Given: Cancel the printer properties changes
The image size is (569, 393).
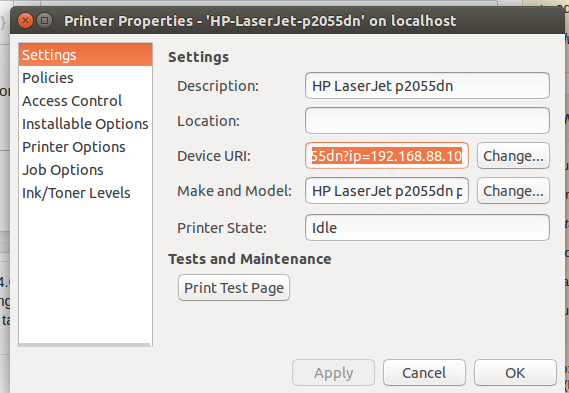Looking at the screenshot, I should [x=424, y=373].
